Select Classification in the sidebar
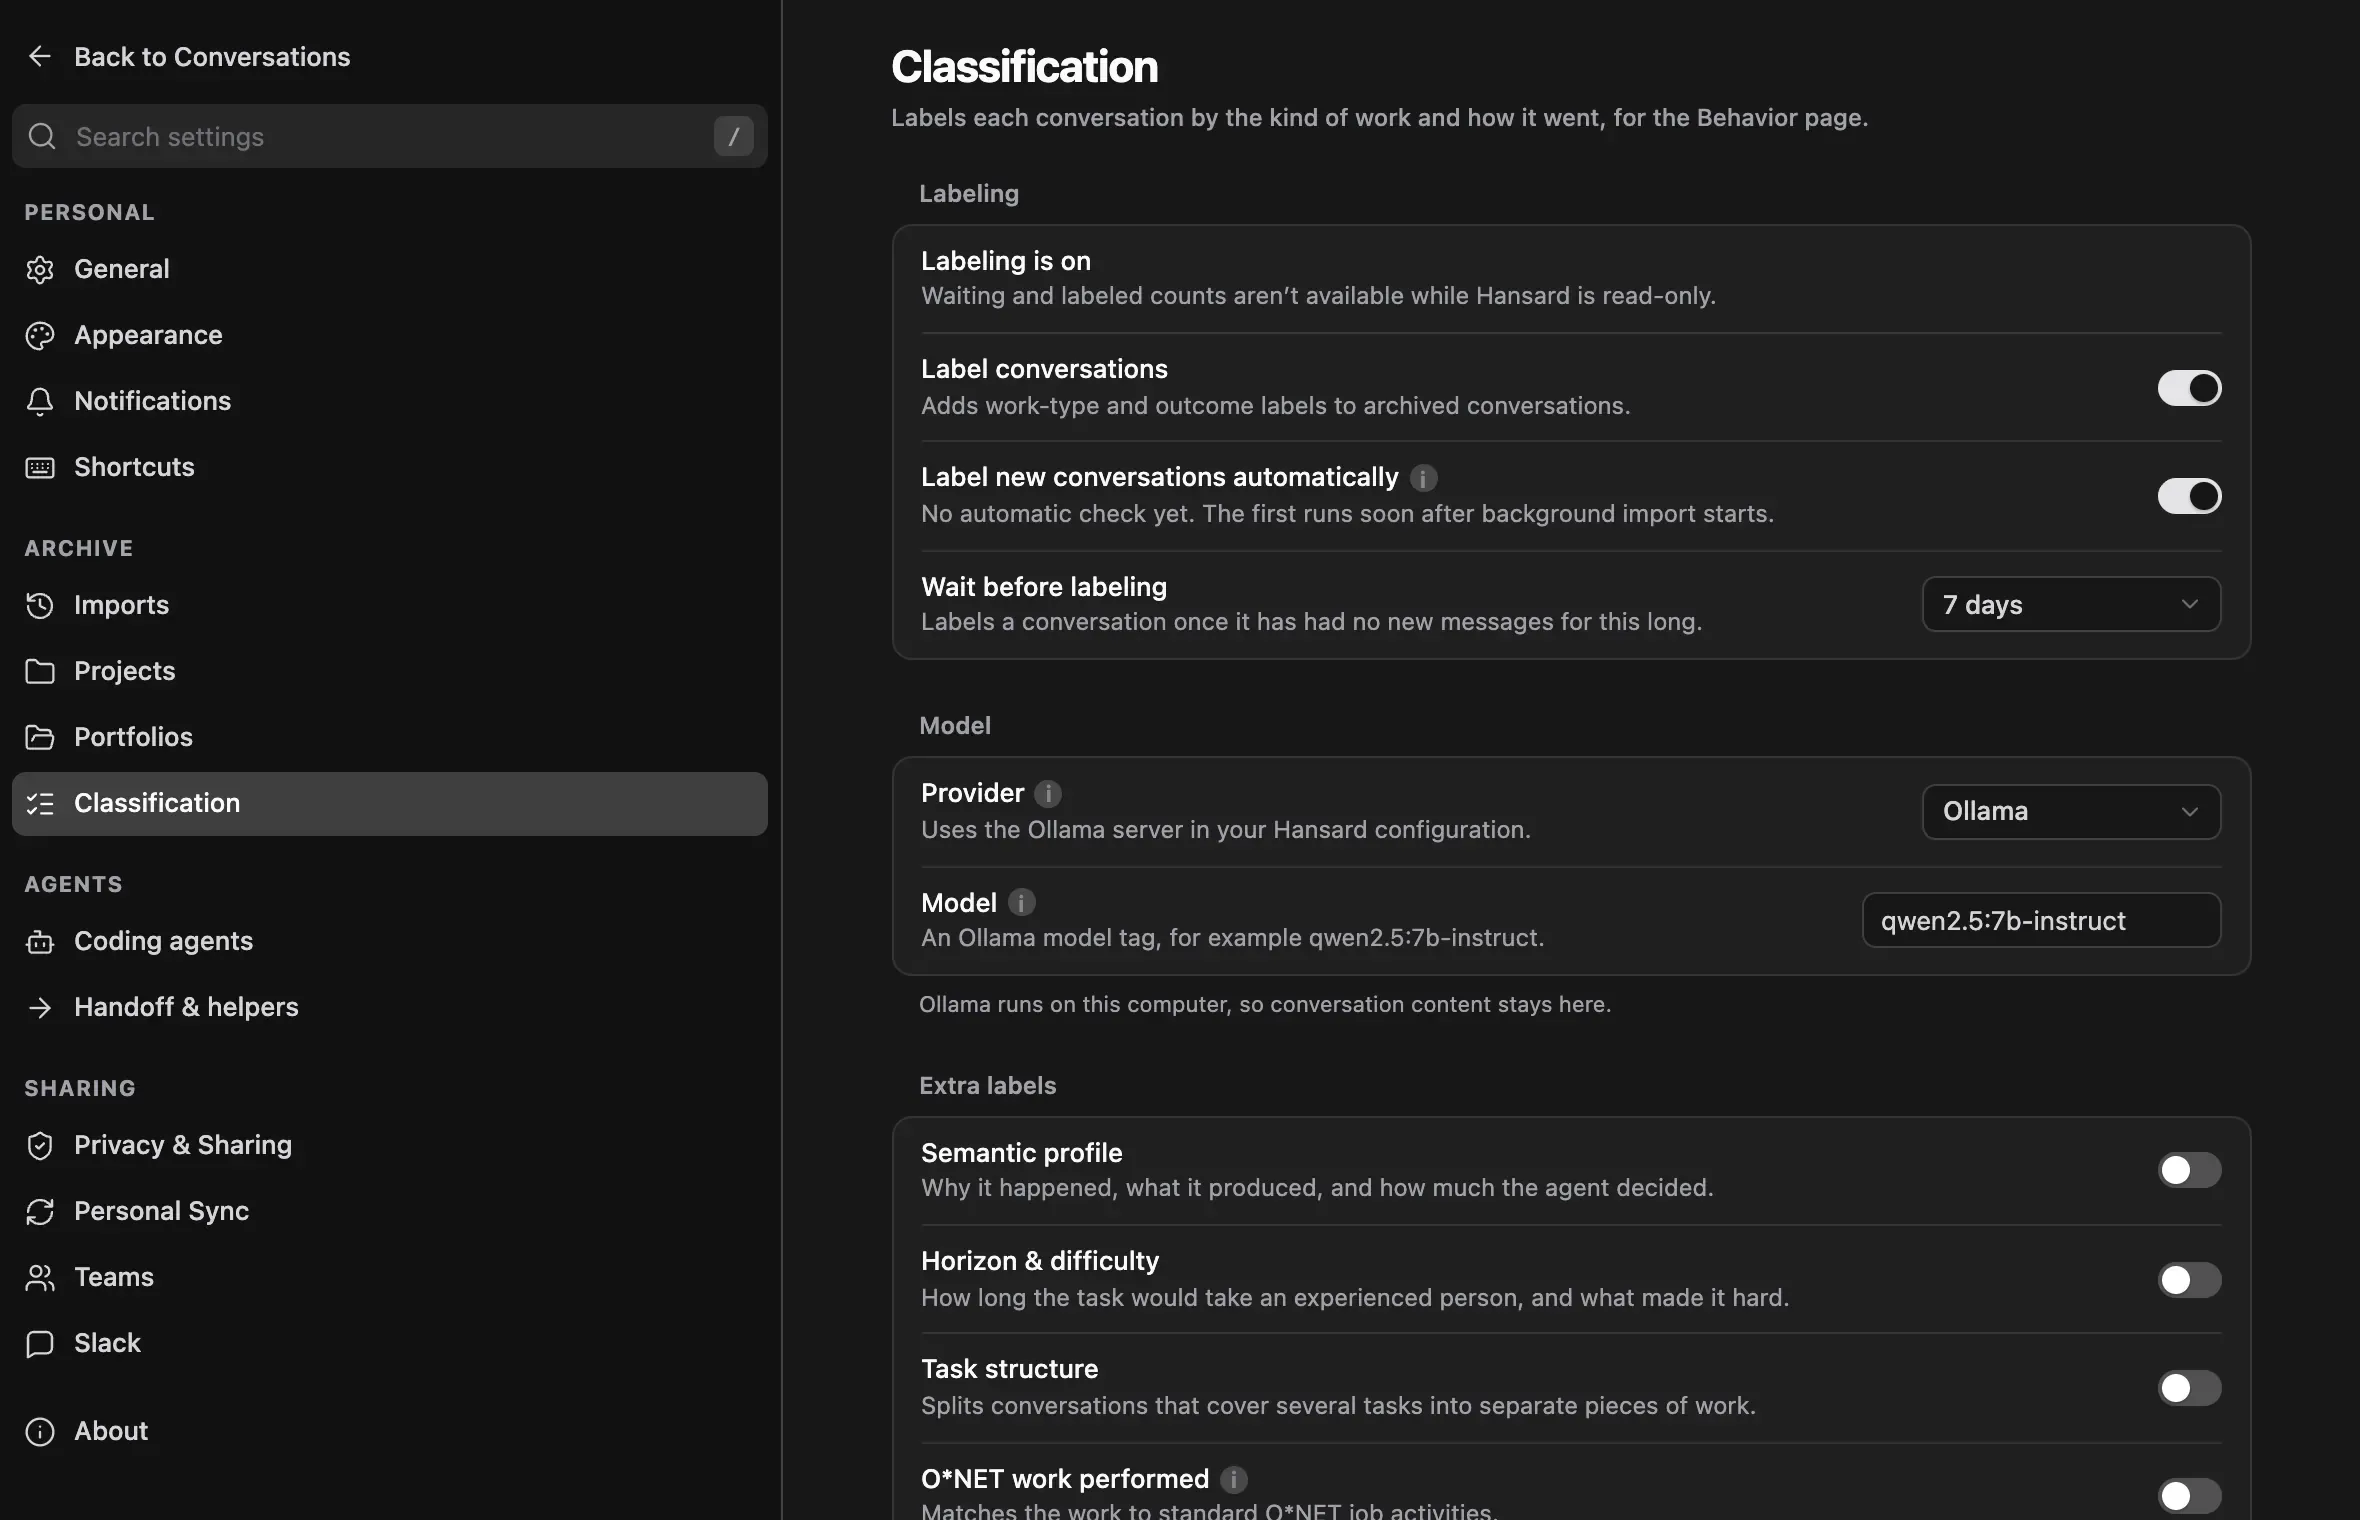Viewport: 2360px width, 1520px height. pos(390,804)
